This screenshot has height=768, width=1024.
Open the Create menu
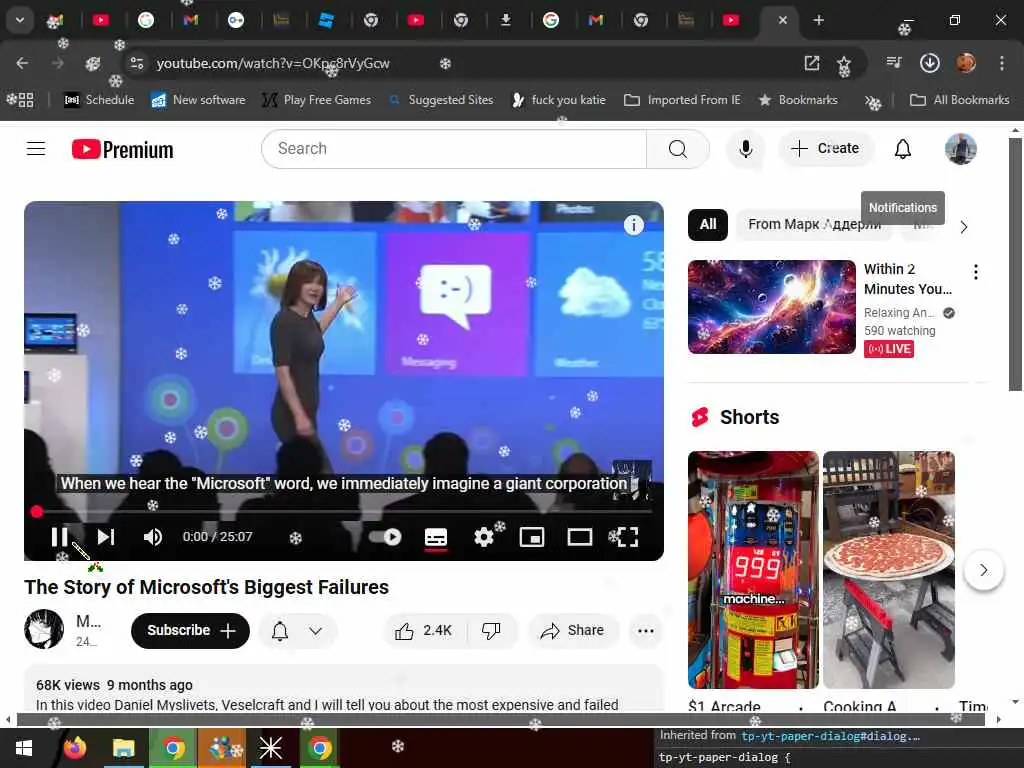click(x=825, y=149)
